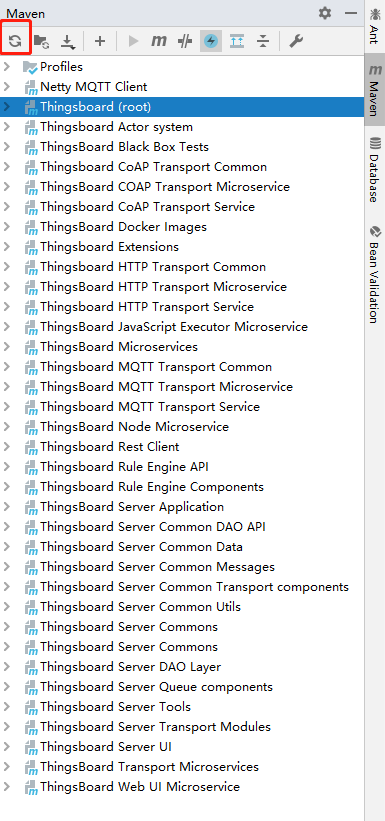Open Maven panel gear options menu
385x821 pixels.
(x=325, y=13)
